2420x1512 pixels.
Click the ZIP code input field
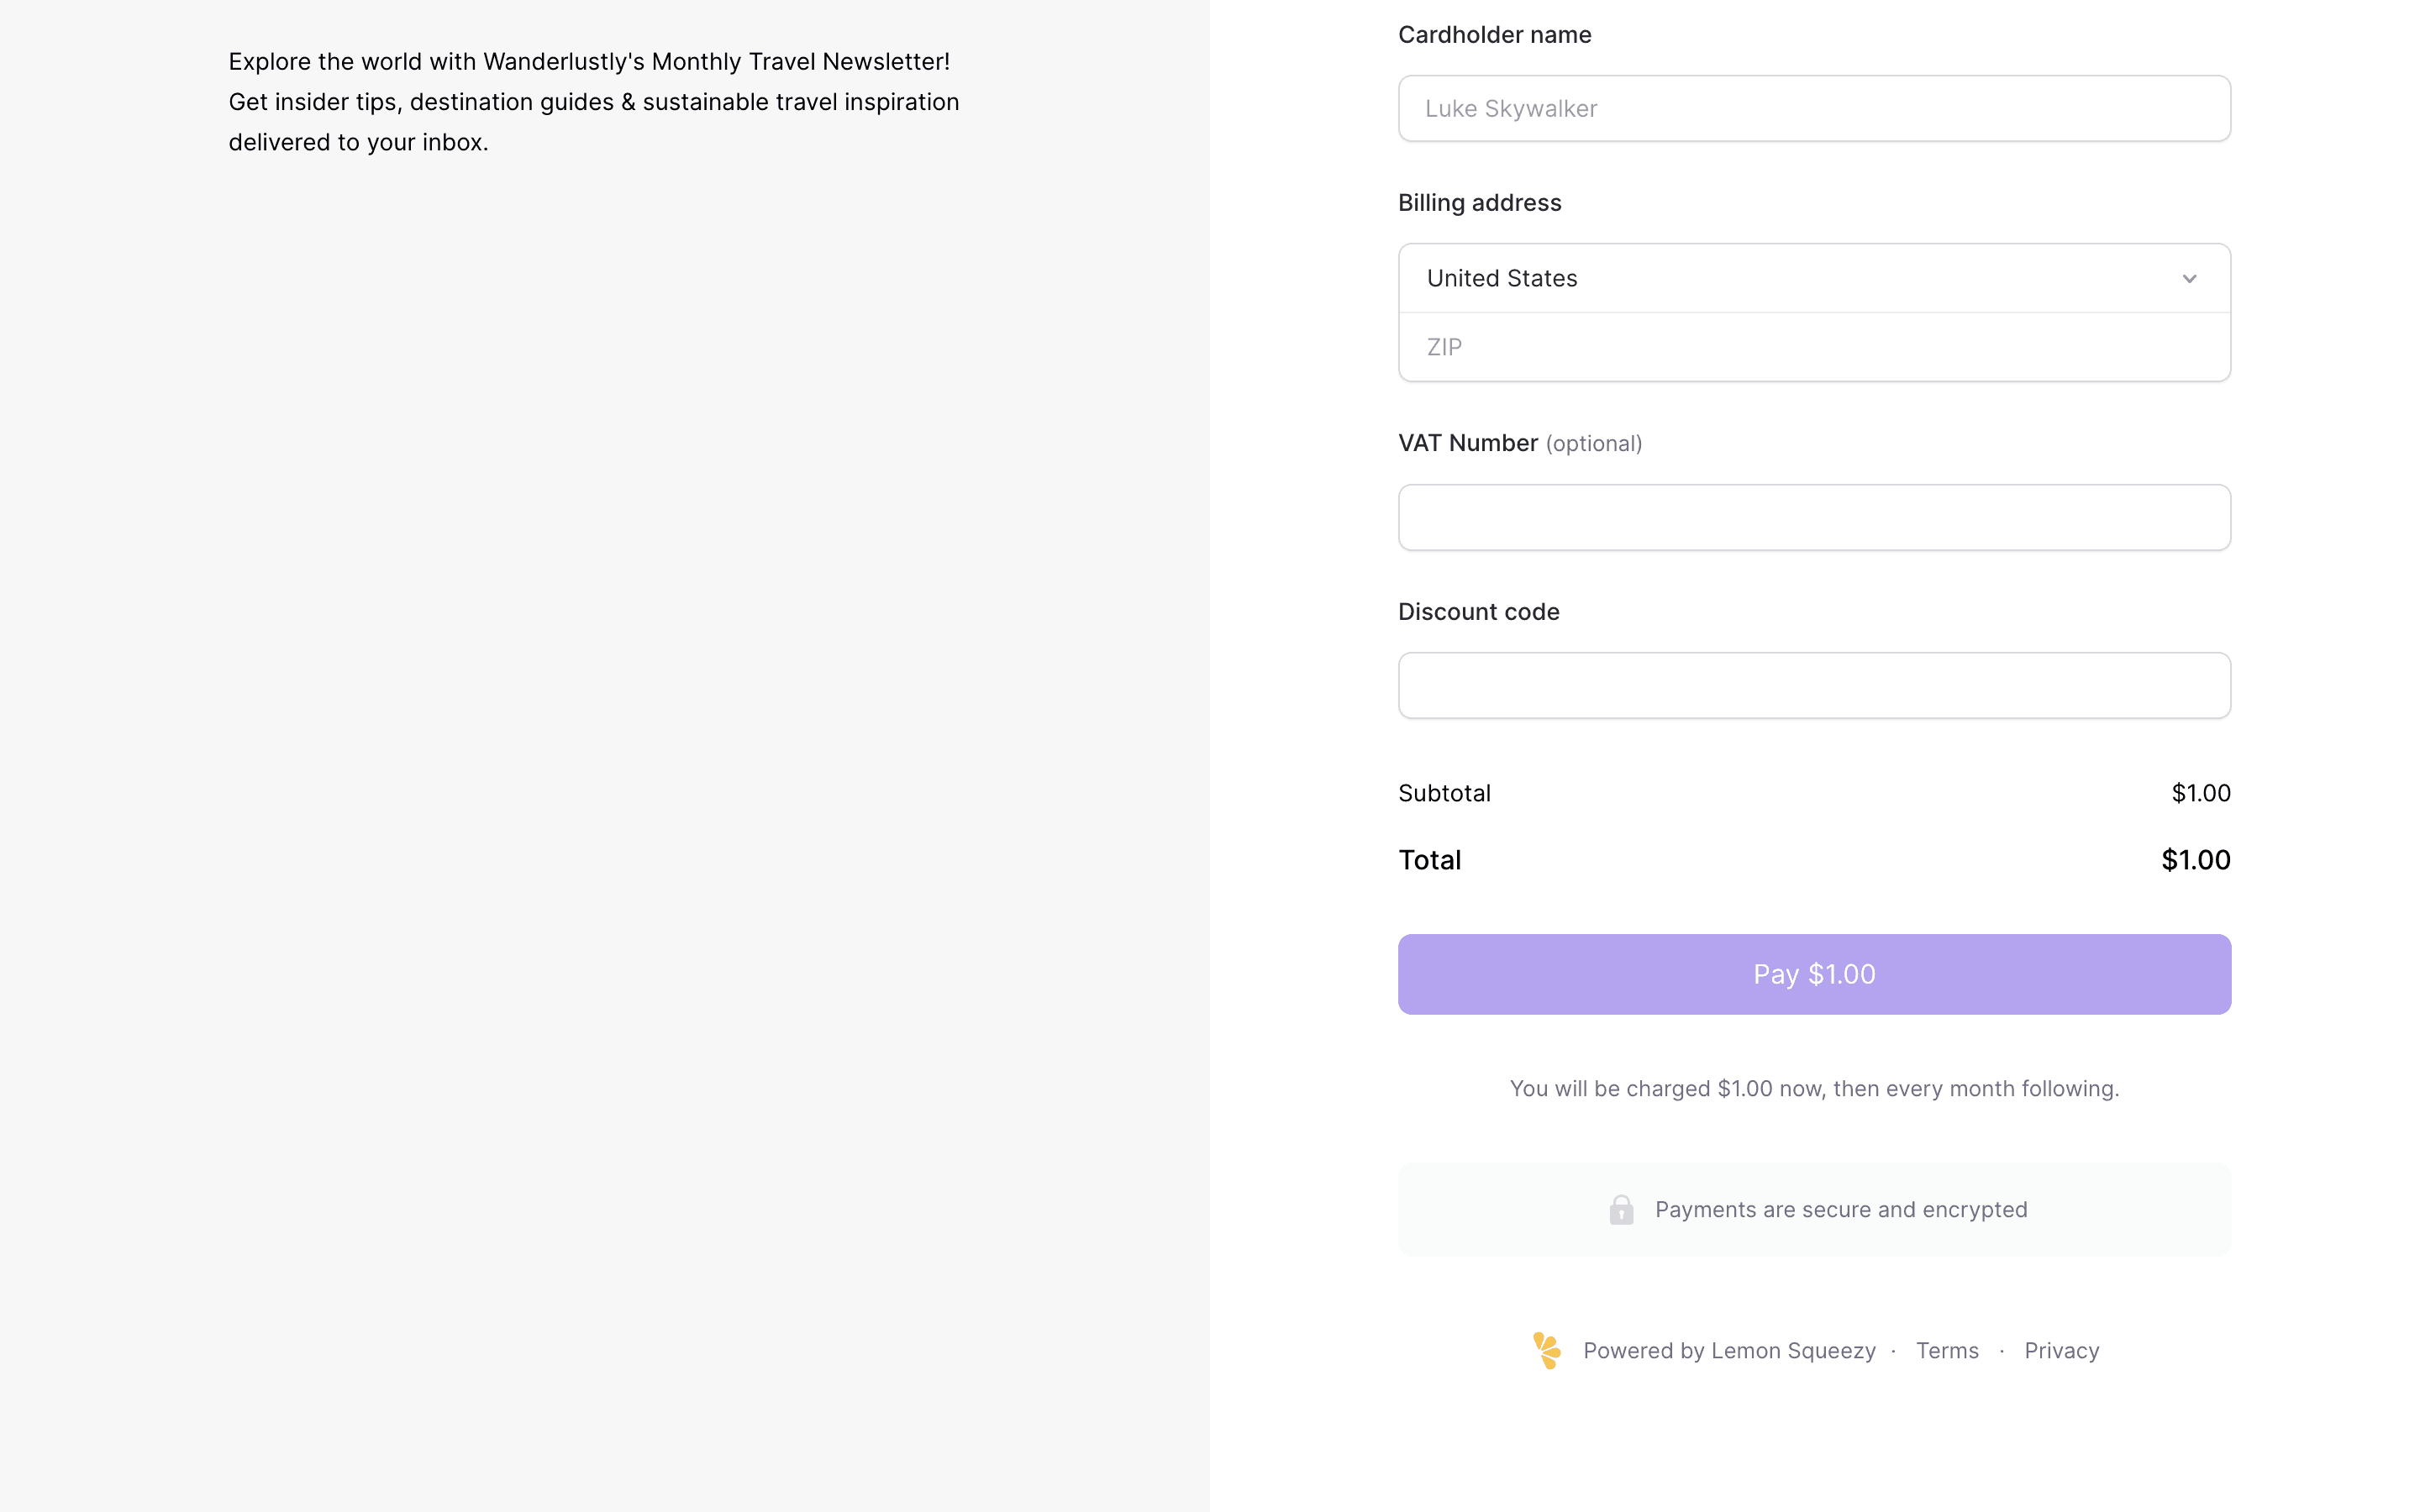(x=1813, y=347)
